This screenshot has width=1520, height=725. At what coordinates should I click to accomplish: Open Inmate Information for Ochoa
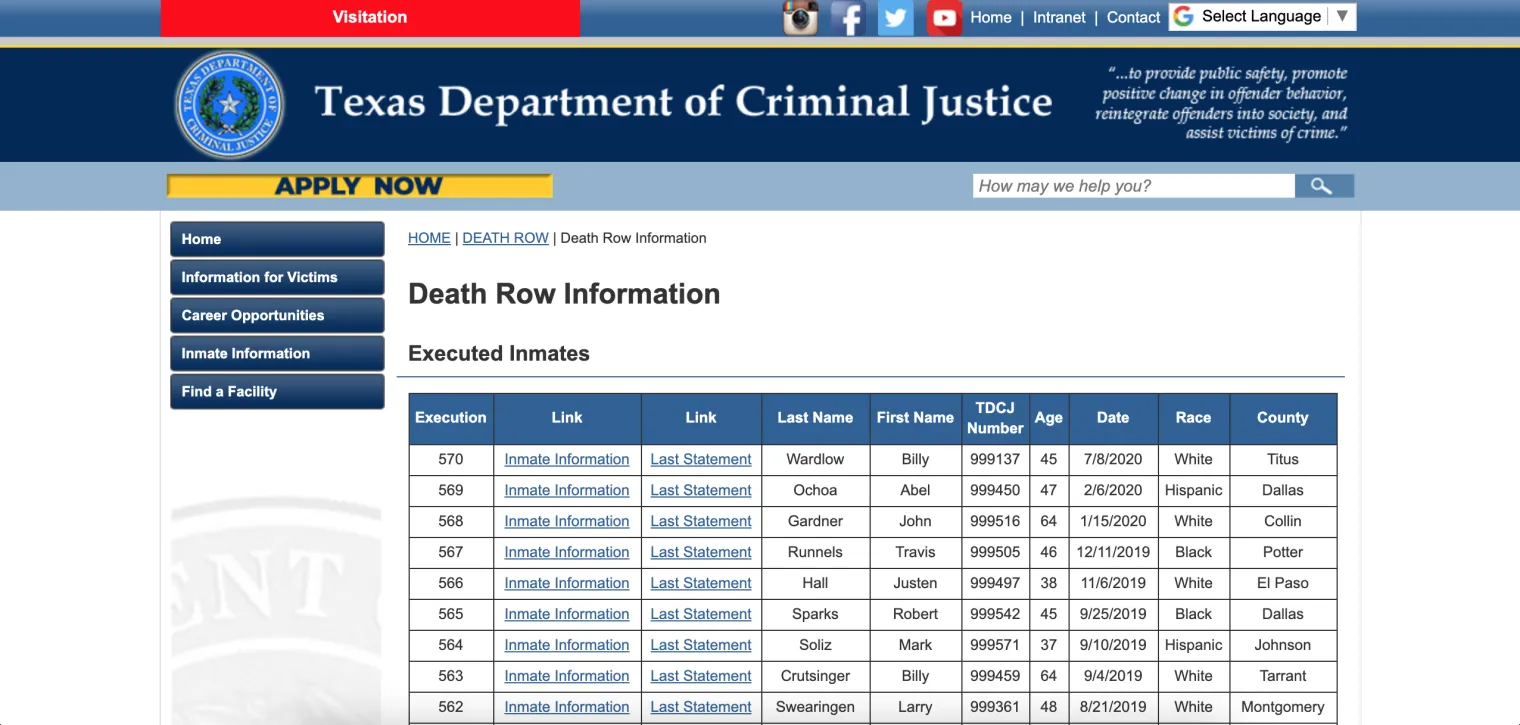click(567, 490)
